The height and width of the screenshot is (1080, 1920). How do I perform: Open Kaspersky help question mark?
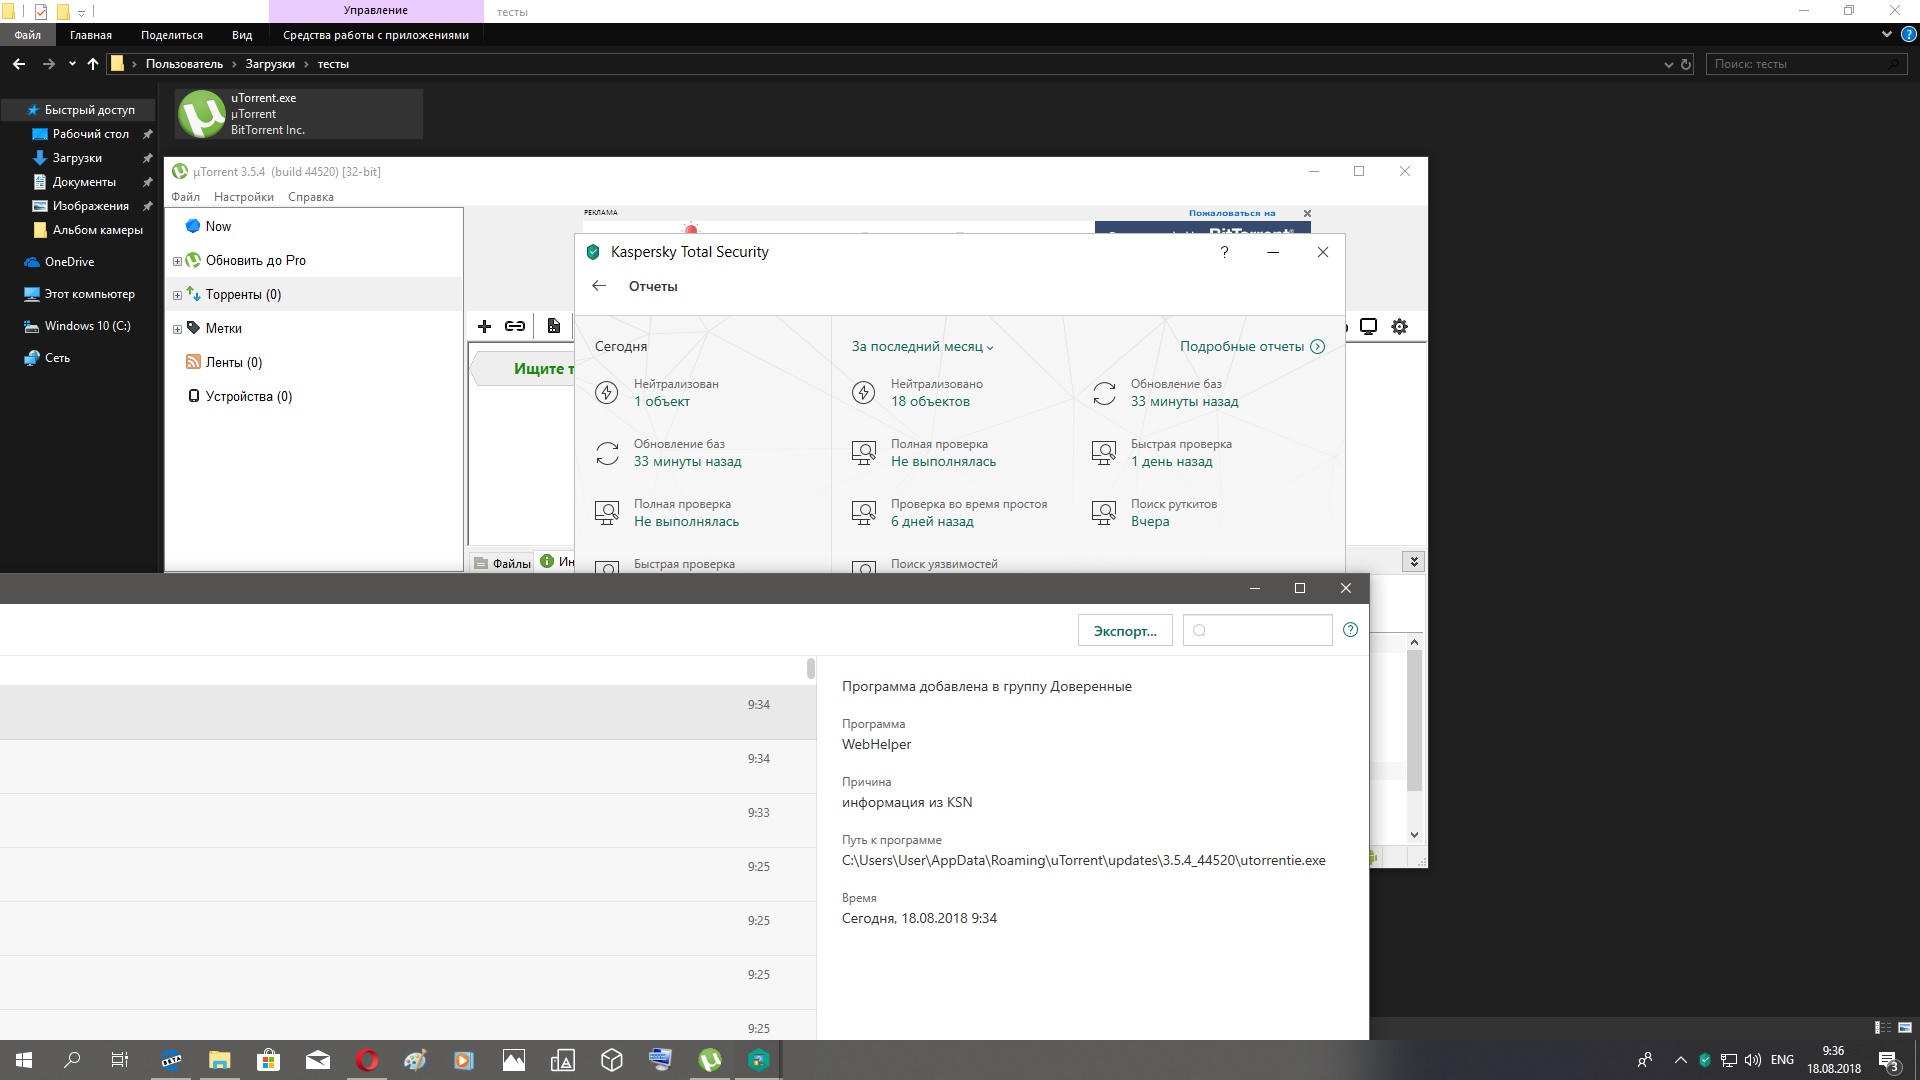click(1224, 252)
